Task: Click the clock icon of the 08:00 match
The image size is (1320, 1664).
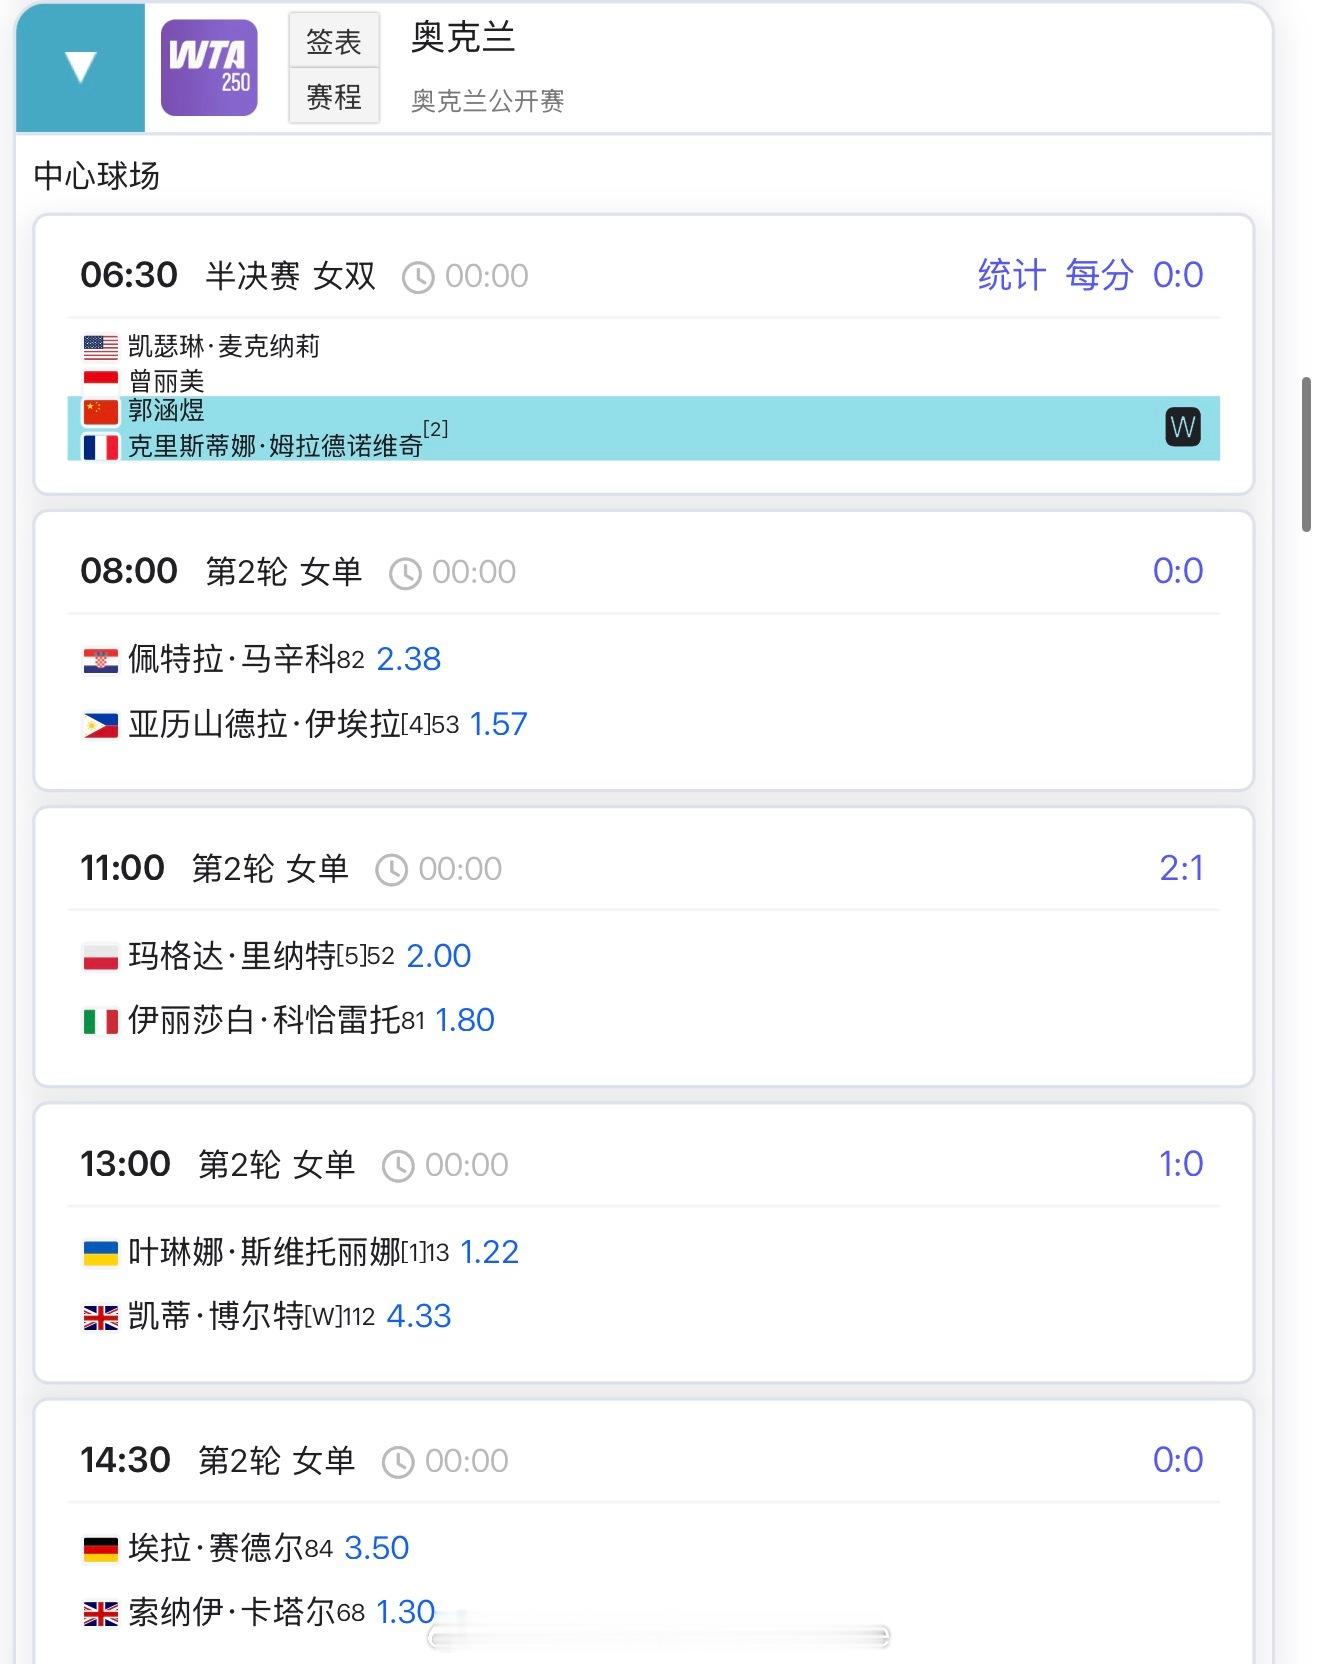Action: tap(404, 573)
